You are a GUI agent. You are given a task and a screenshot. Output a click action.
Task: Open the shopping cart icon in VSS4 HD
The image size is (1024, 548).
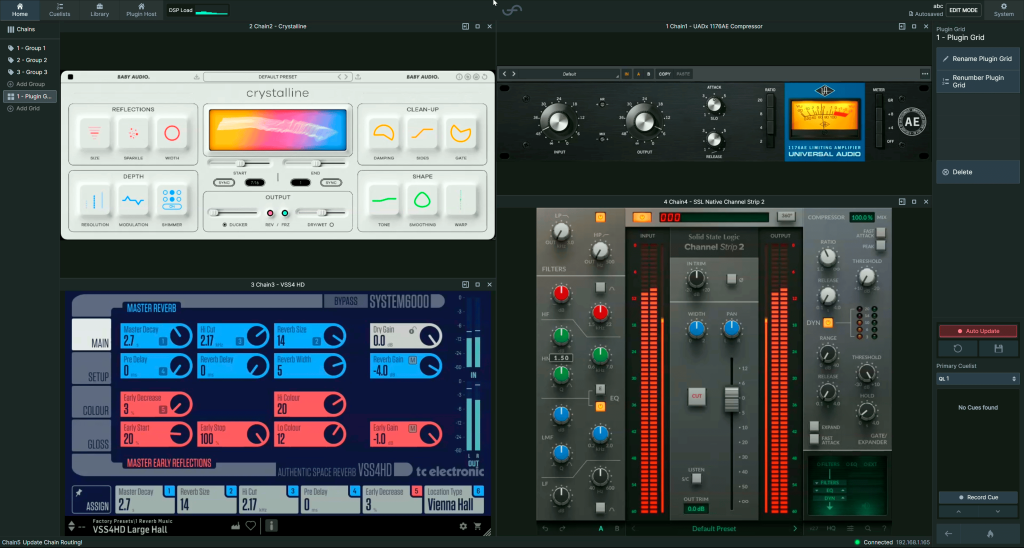pyautogui.click(x=477, y=526)
